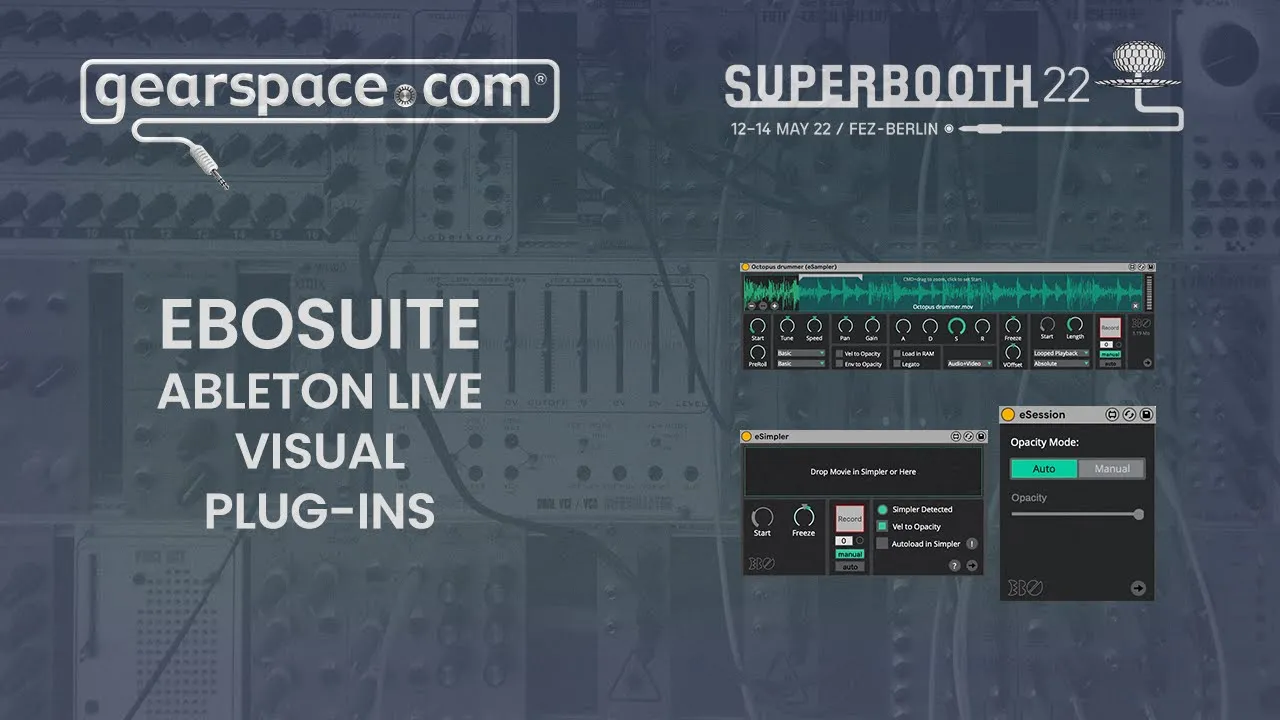Screen dimensions: 1280x720
Task: Click the save disk icon in eSimpler title bar
Action: coord(981,436)
